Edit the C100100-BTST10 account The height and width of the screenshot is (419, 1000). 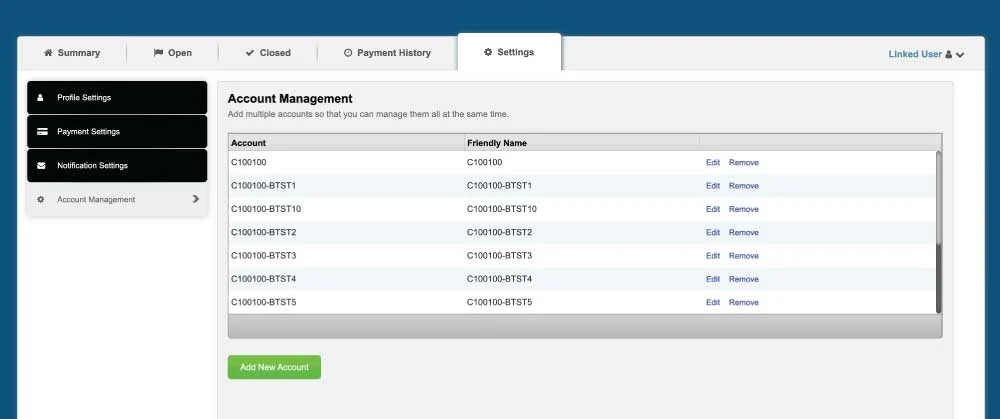coord(712,209)
